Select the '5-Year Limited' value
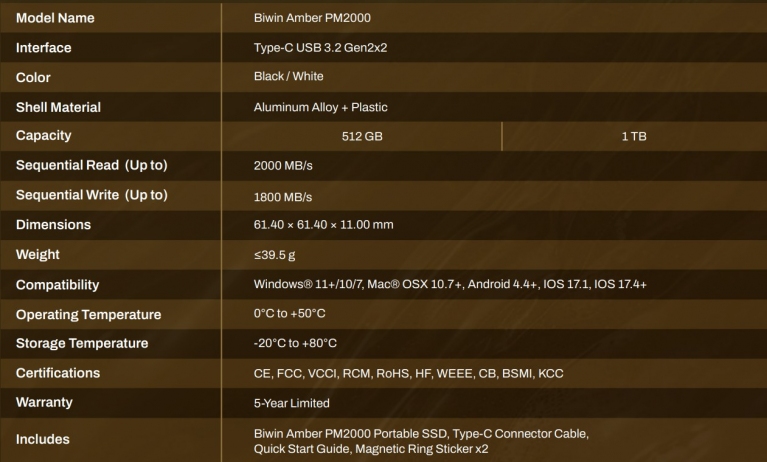The width and height of the screenshot is (767, 462). click(x=292, y=403)
